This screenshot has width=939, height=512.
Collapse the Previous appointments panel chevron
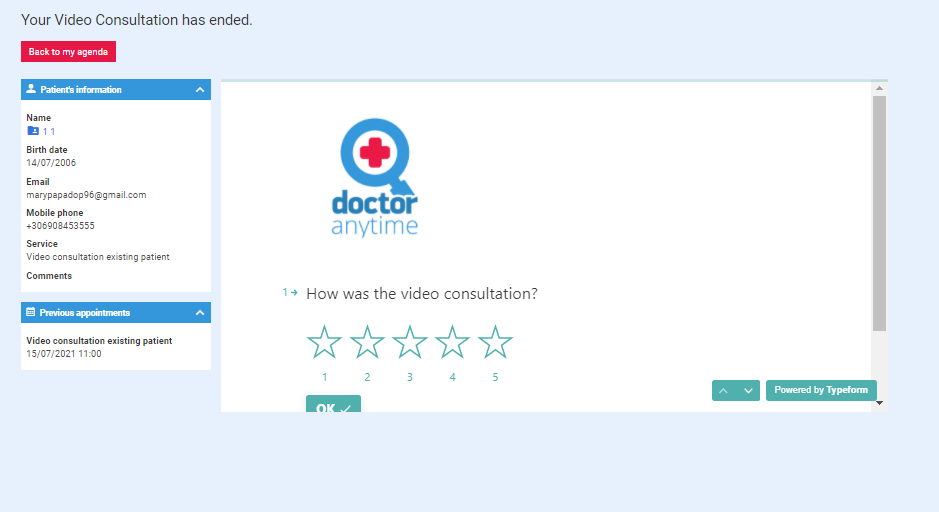(x=200, y=313)
